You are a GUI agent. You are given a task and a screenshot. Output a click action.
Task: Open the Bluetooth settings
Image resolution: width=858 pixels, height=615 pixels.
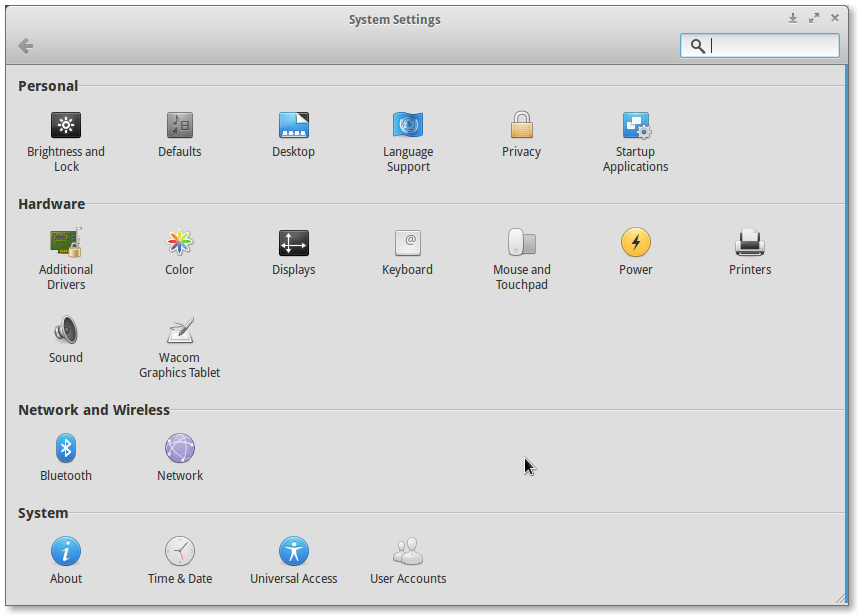[66, 448]
